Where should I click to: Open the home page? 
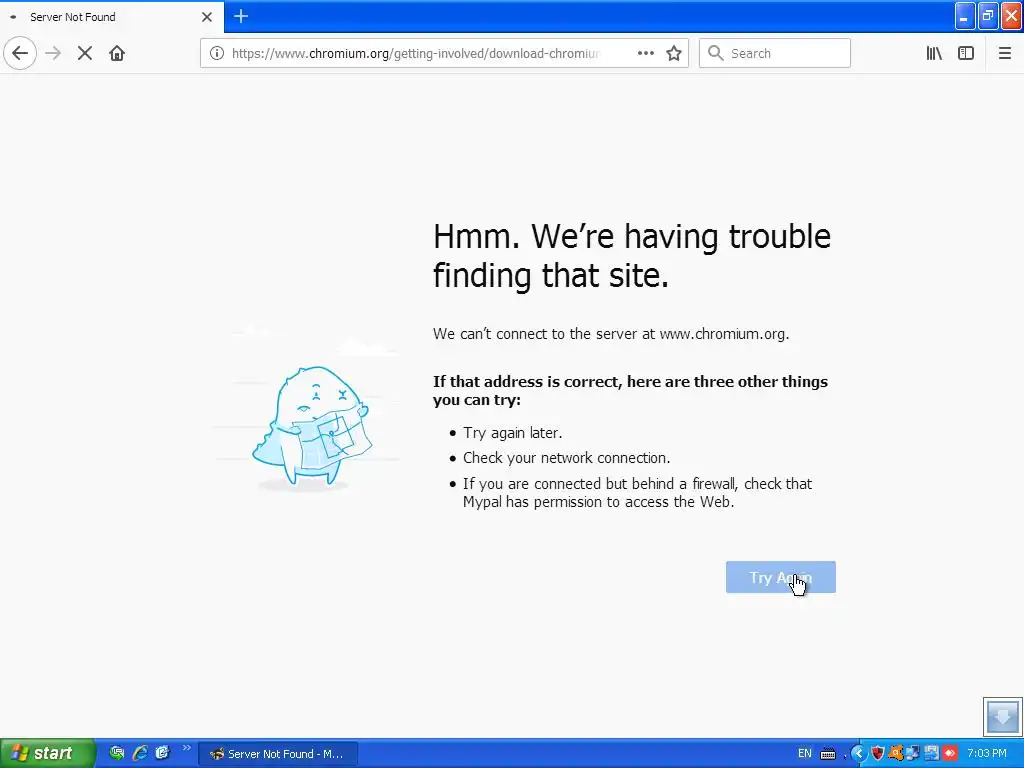coord(117,53)
